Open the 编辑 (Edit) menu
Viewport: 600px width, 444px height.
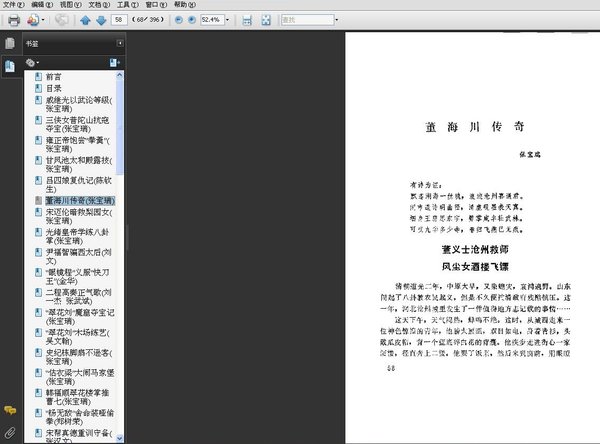42,5
